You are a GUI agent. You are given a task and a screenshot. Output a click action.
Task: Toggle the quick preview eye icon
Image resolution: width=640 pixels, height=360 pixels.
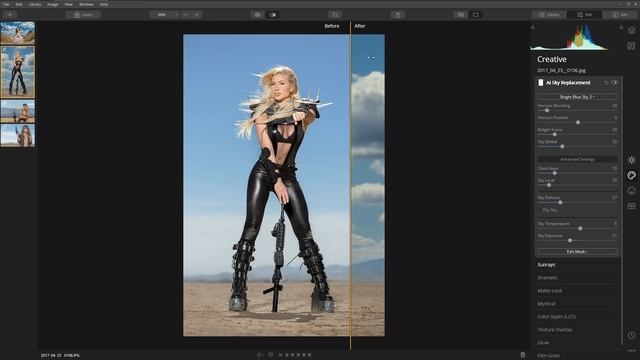(x=258, y=15)
